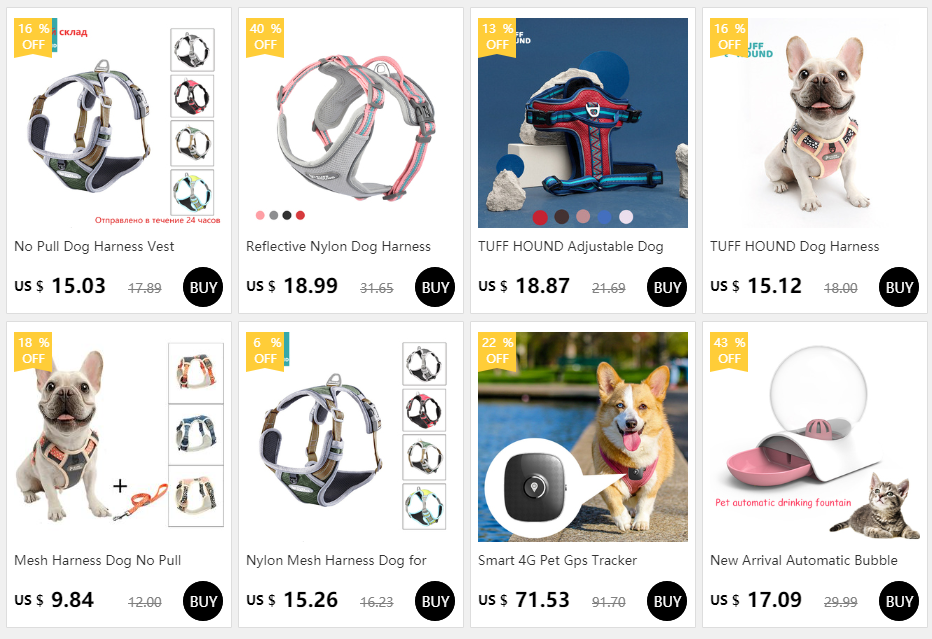The image size is (932, 639).
Task: Select the pink color dot under Reflective Nylon Harness
Action: pos(260,215)
